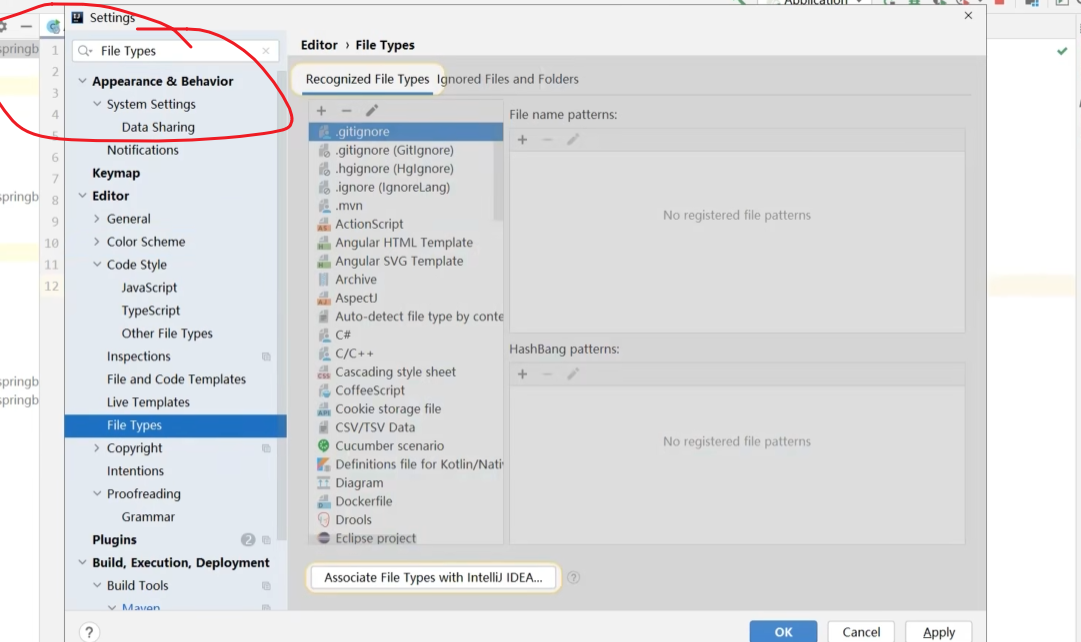Image resolution: width=1081 pixels, height=642 pixels.
Task: Select .hgignore (HgIgnore) file type
Action: (406, 169)
